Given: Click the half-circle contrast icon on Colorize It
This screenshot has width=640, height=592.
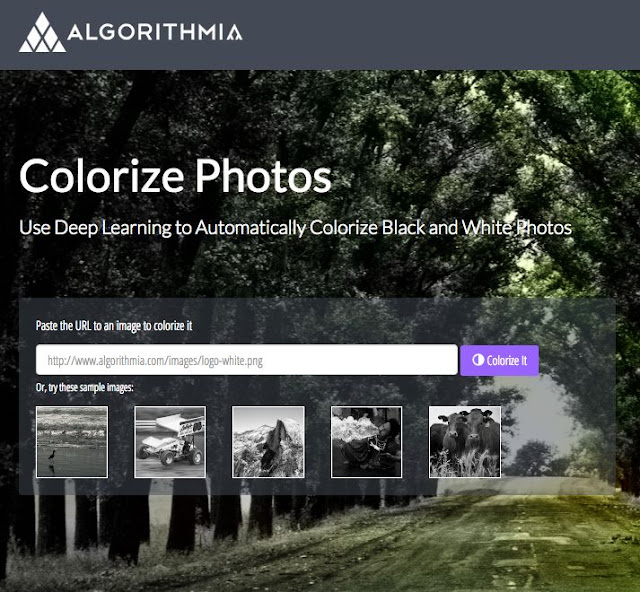Looking at the screenshot, I should [x=478, y=360].
